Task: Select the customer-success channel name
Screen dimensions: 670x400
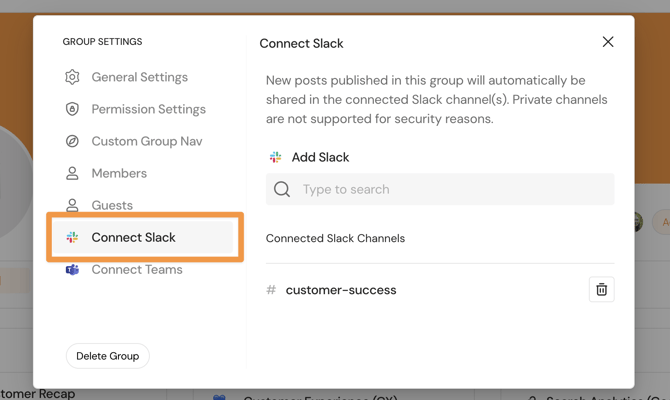Action: pyautogui.click(x=341, y=290)
